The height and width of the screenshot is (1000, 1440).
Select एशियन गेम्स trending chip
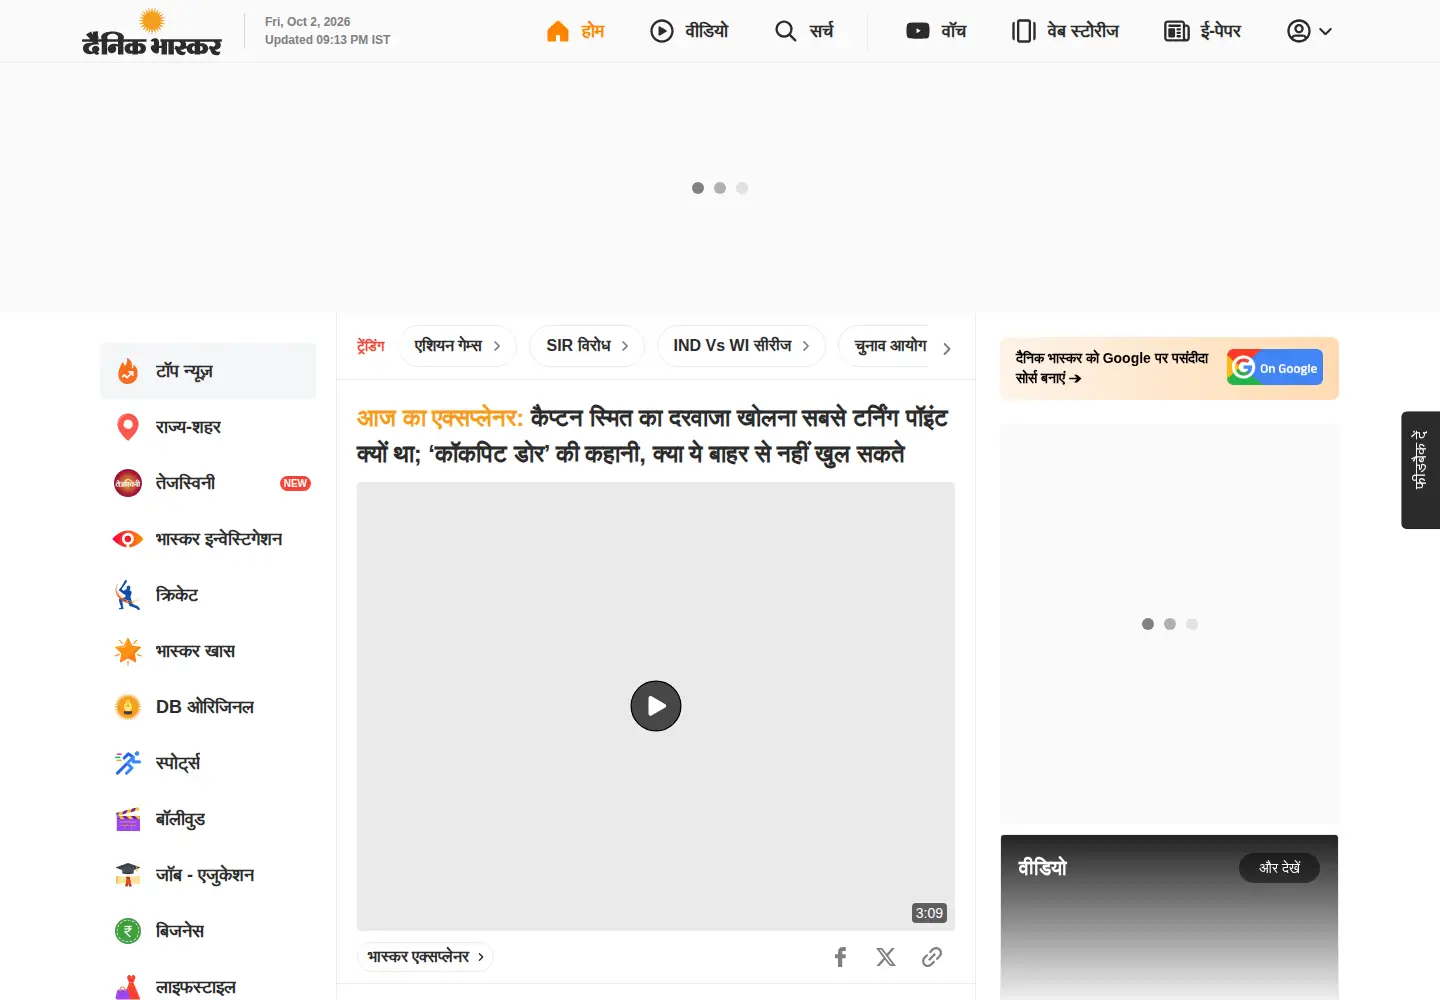(x=457, y=346)
